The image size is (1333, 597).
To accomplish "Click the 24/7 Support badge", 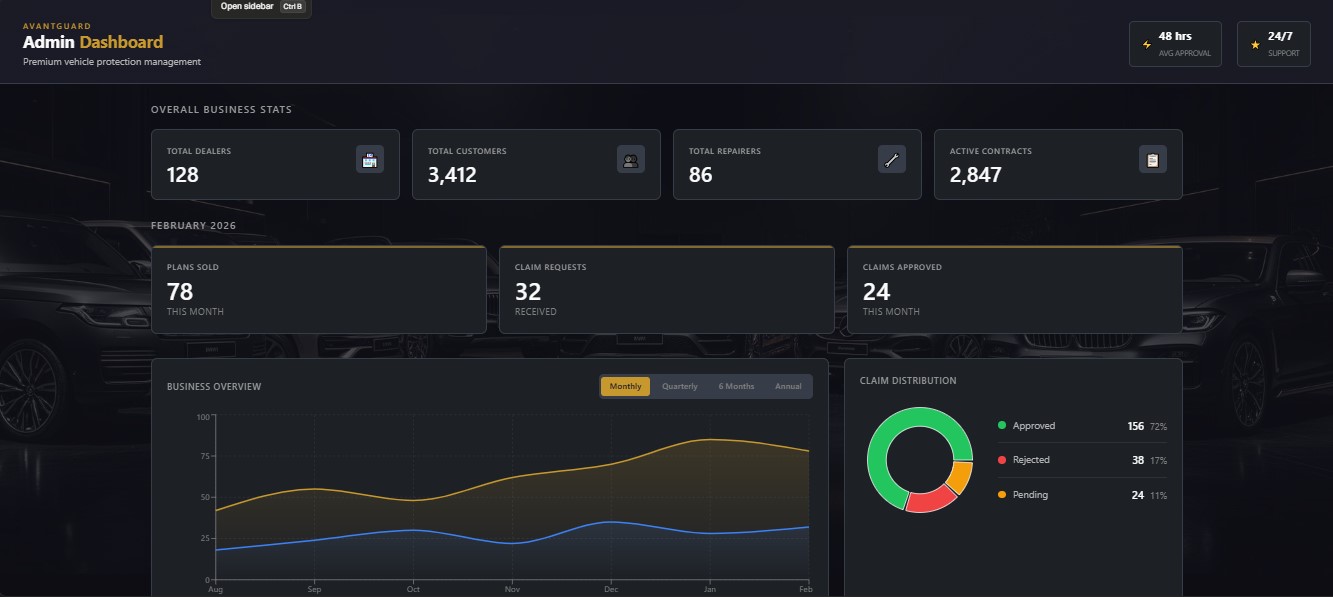I will (1274, 44).
